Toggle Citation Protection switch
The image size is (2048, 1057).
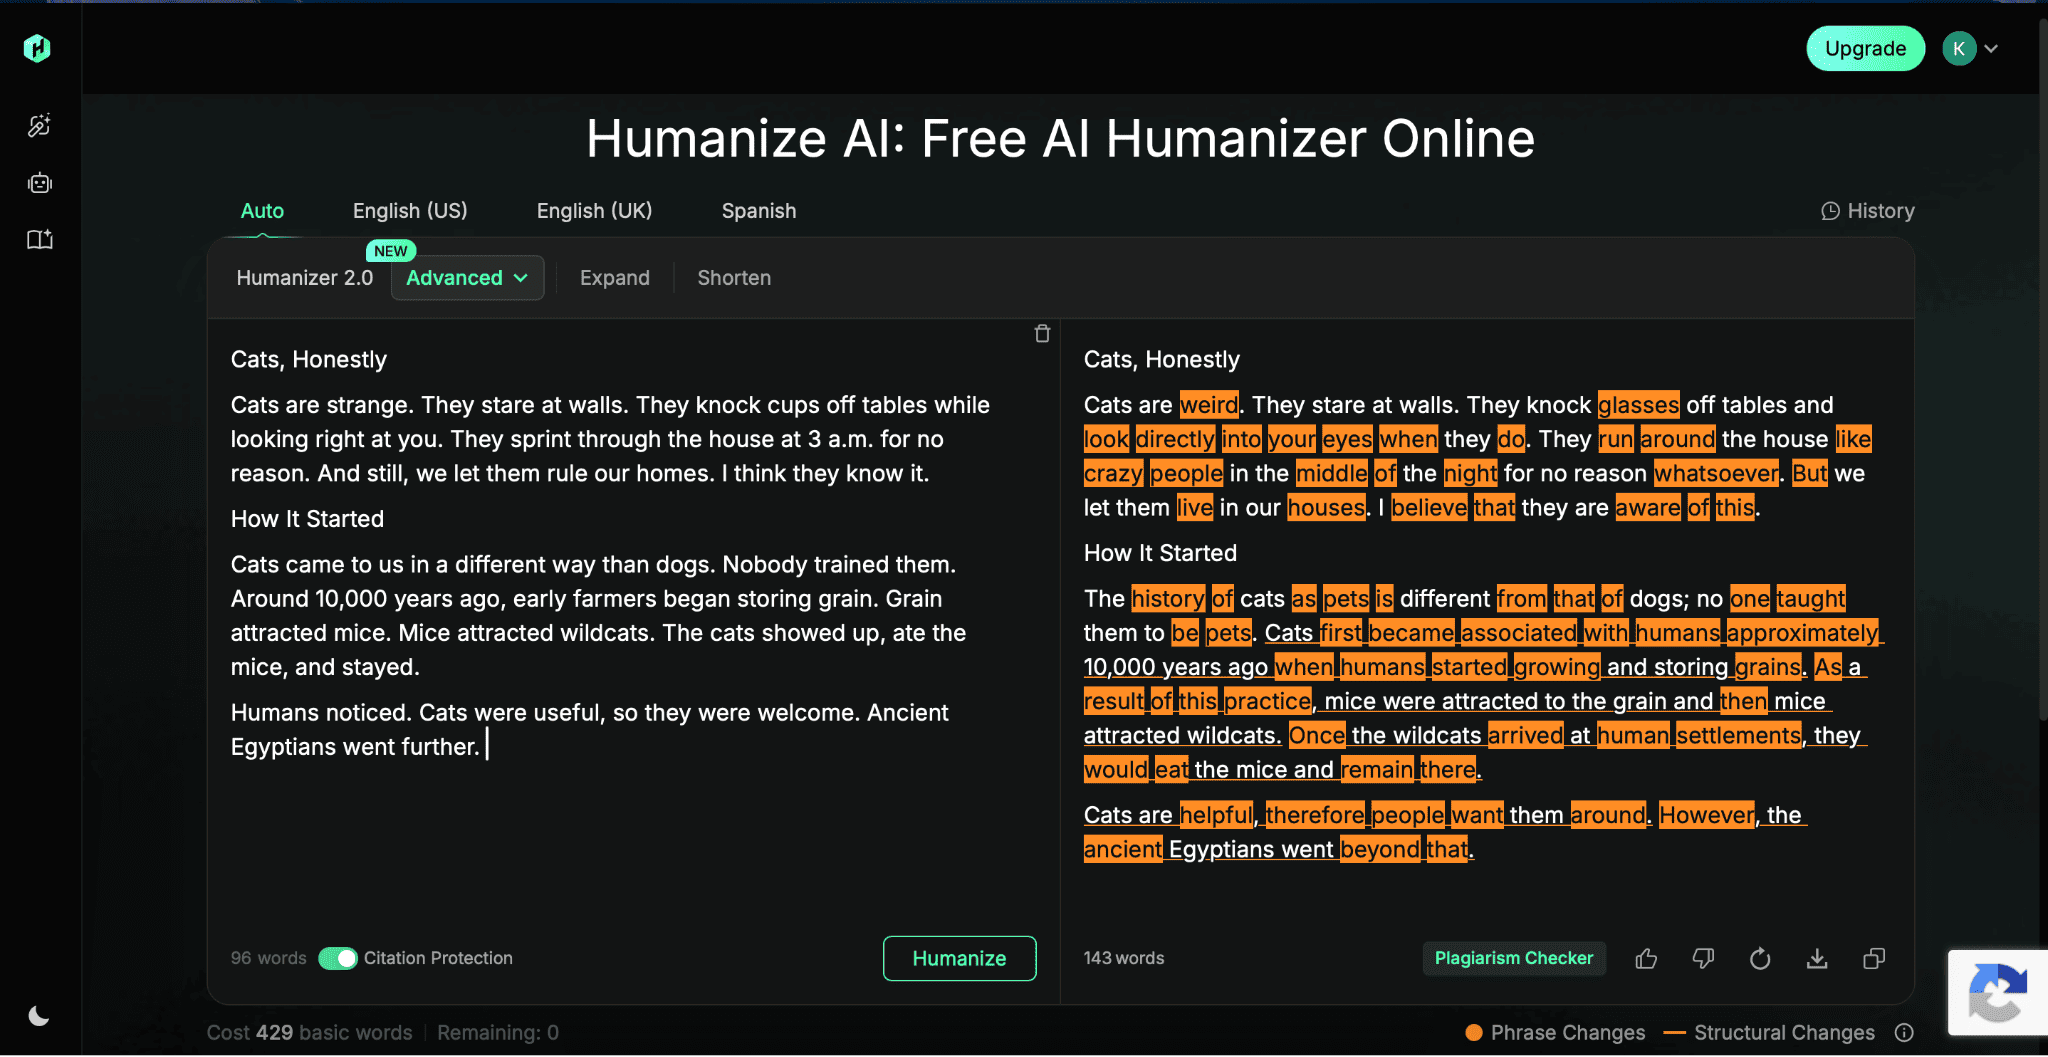(338, 958)
